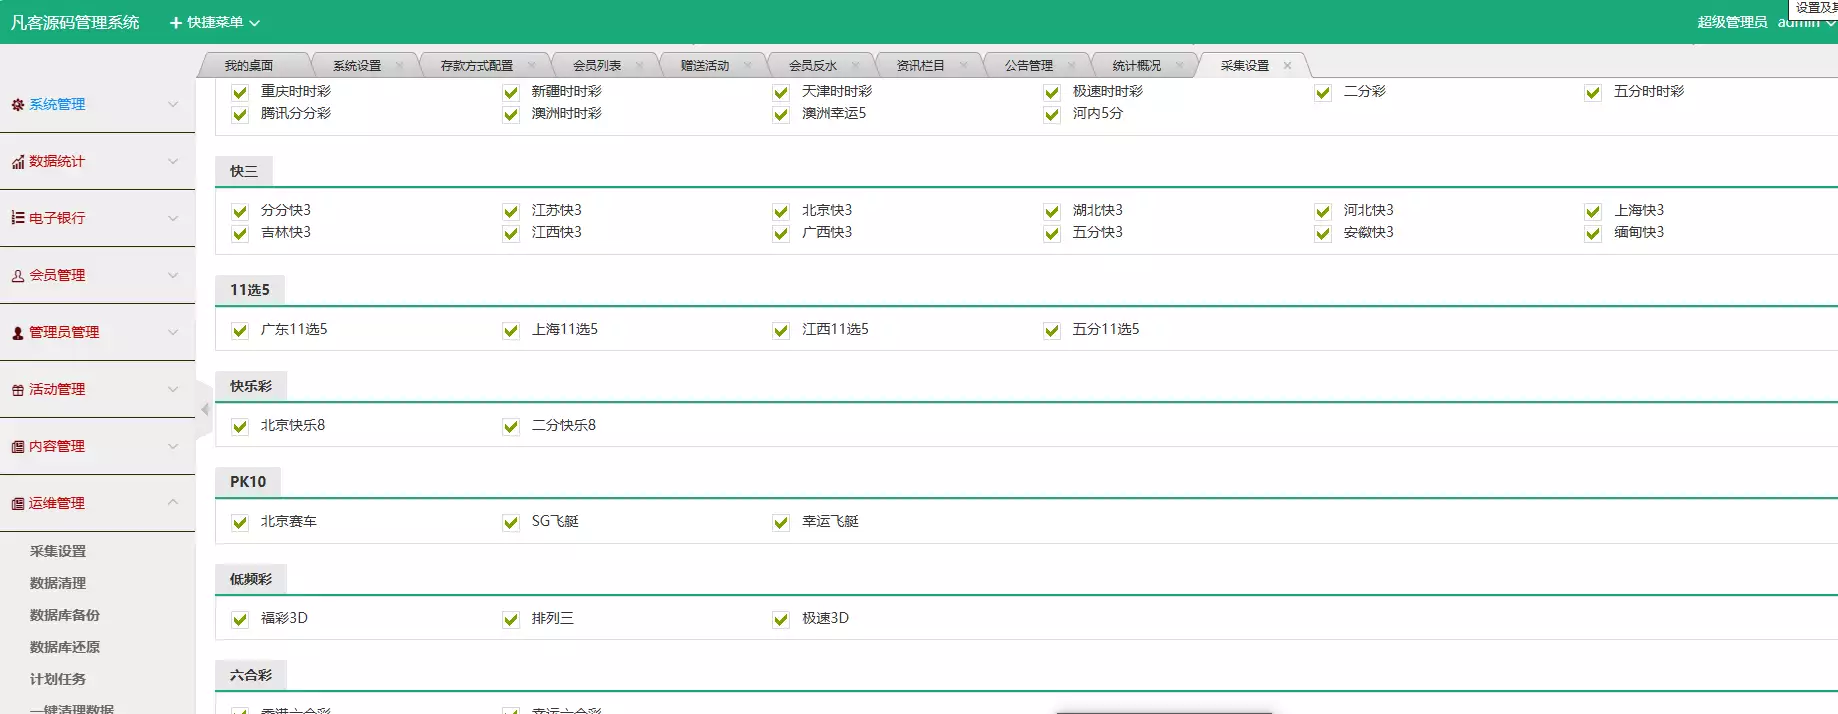Viewport: 1838px width, 714px height.
Task: Click the 活动管理 gift icon
Action: point(18,390)
